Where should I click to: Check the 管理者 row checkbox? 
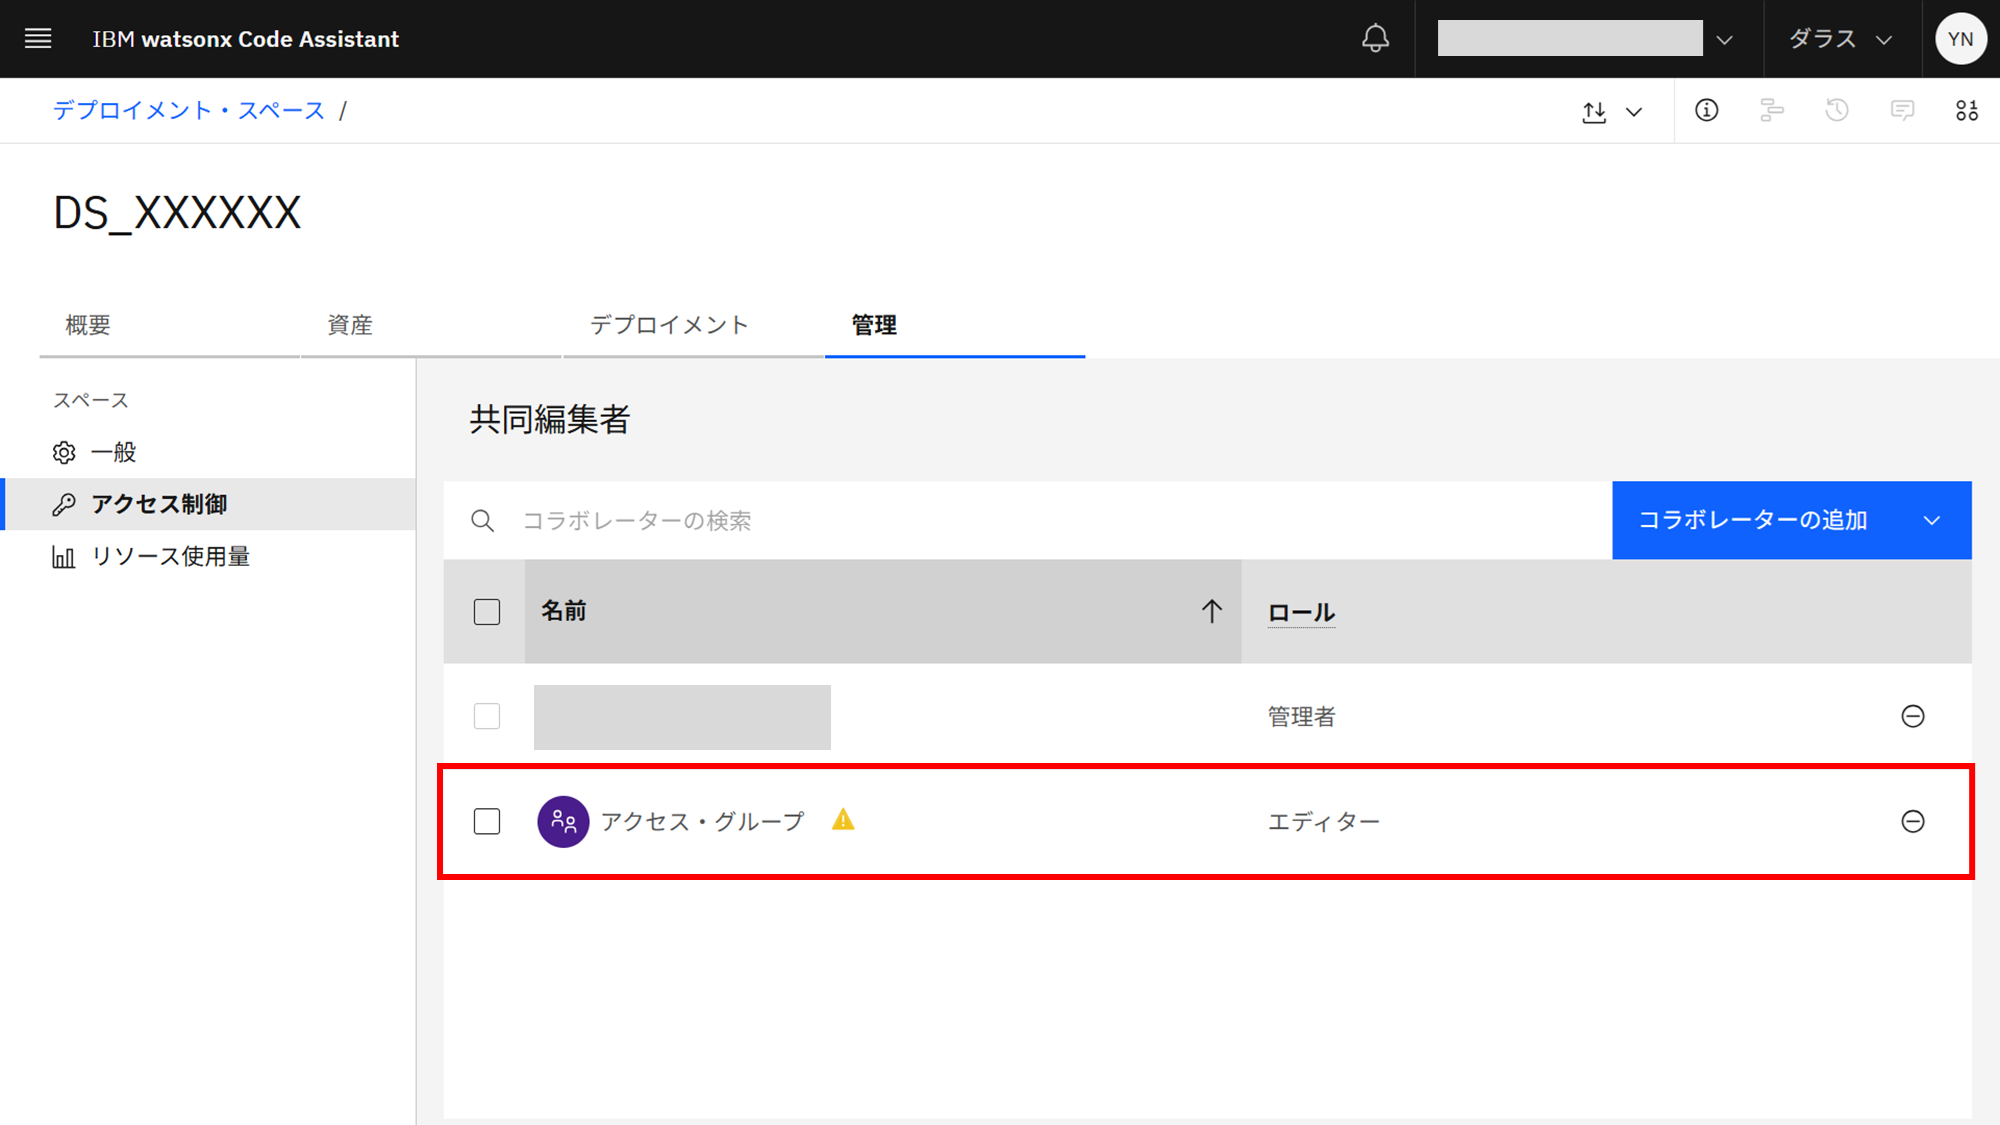pyautogui.click(x=487, y=716)
